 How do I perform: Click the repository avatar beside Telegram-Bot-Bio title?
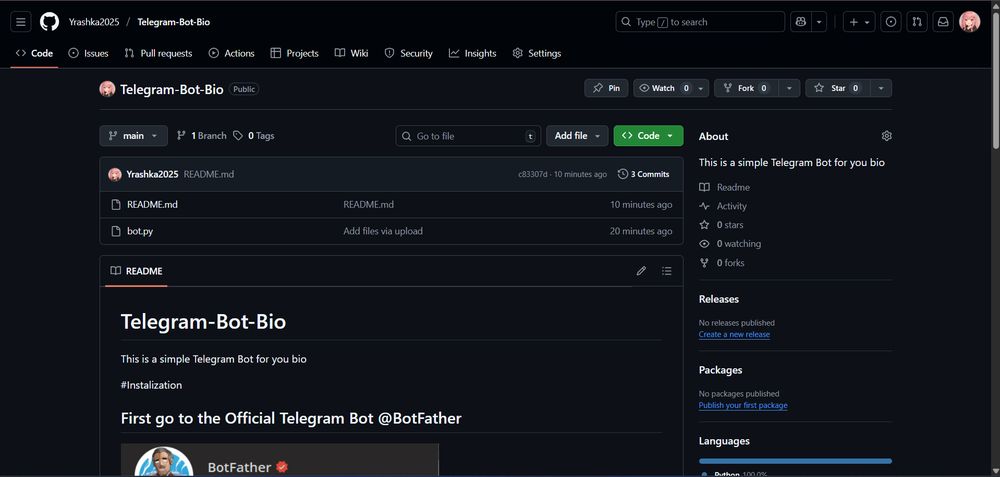tap(107, 89)
